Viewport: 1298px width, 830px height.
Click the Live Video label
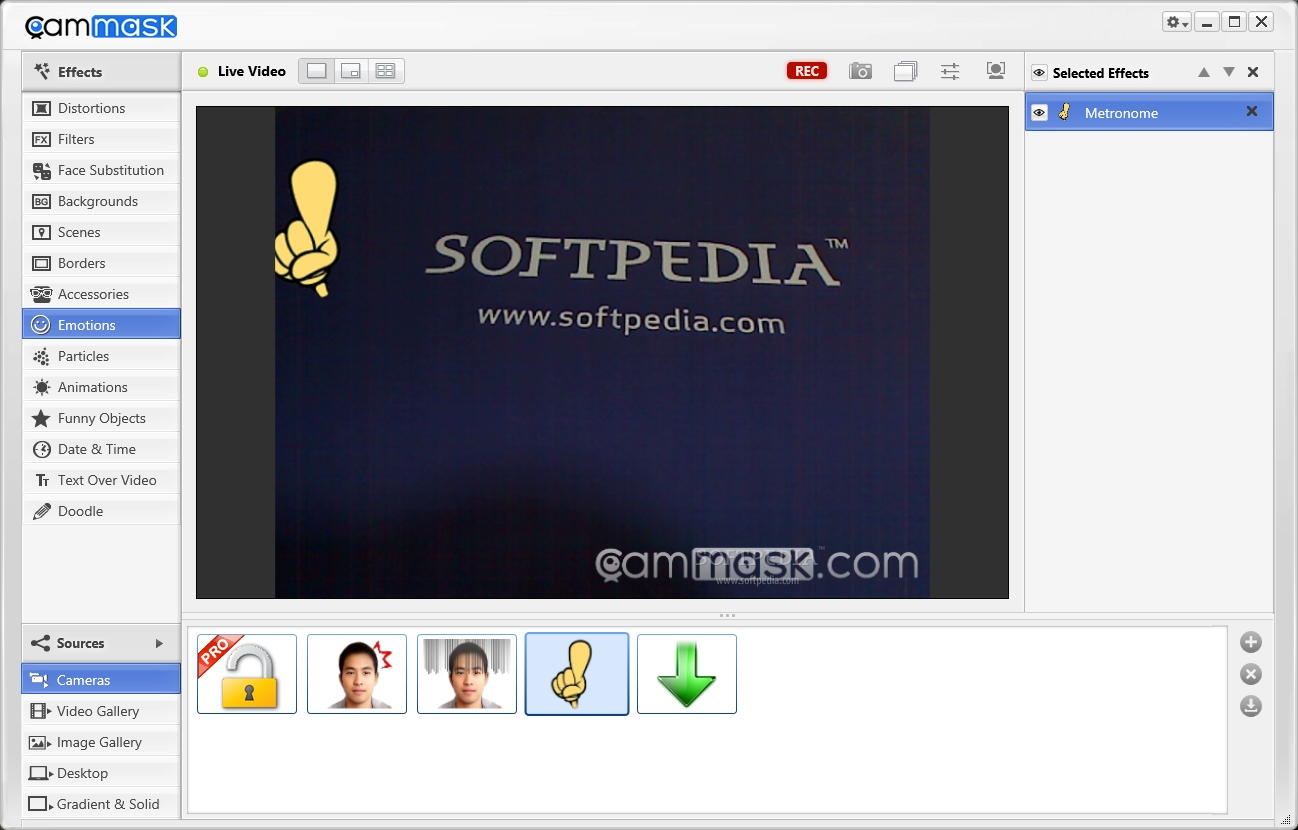(x=251, y=71)
